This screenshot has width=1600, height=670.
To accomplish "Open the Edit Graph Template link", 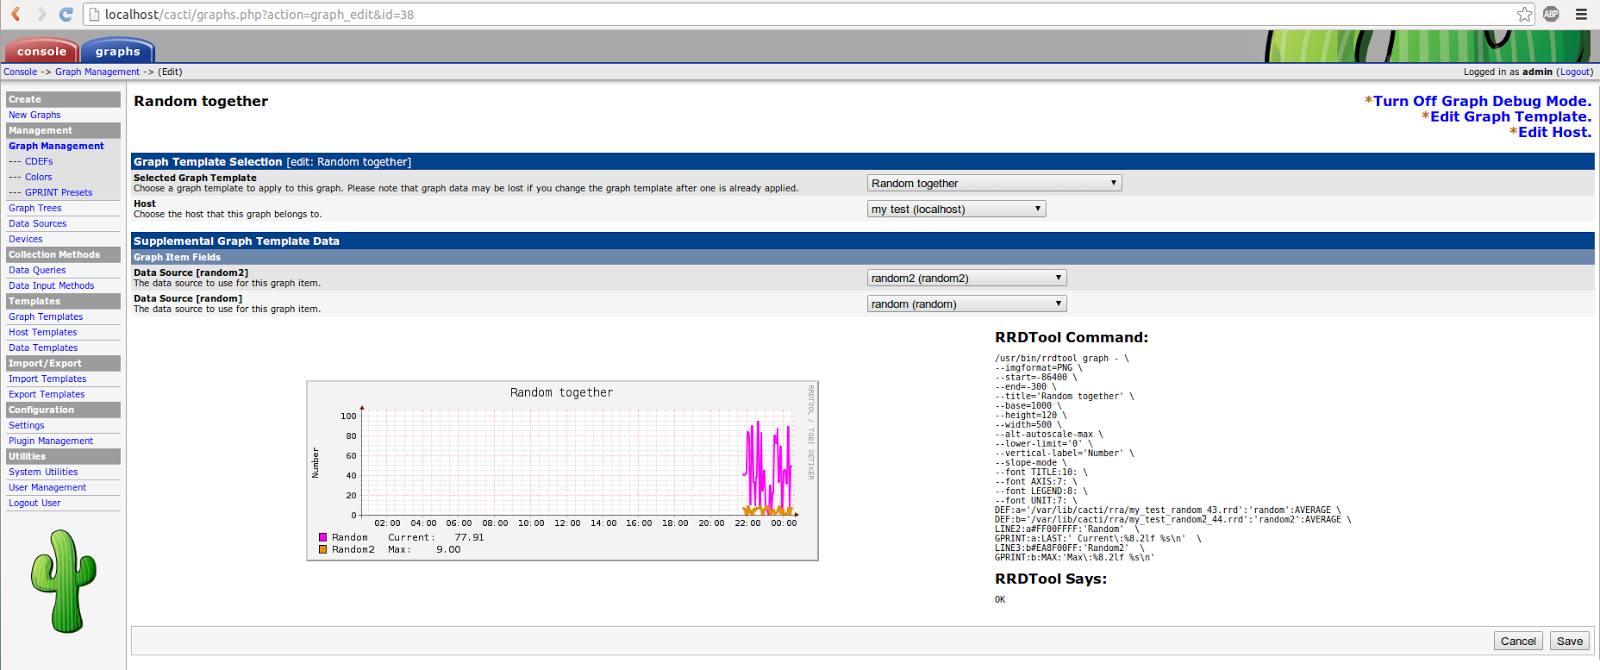I will point(1510,117).
